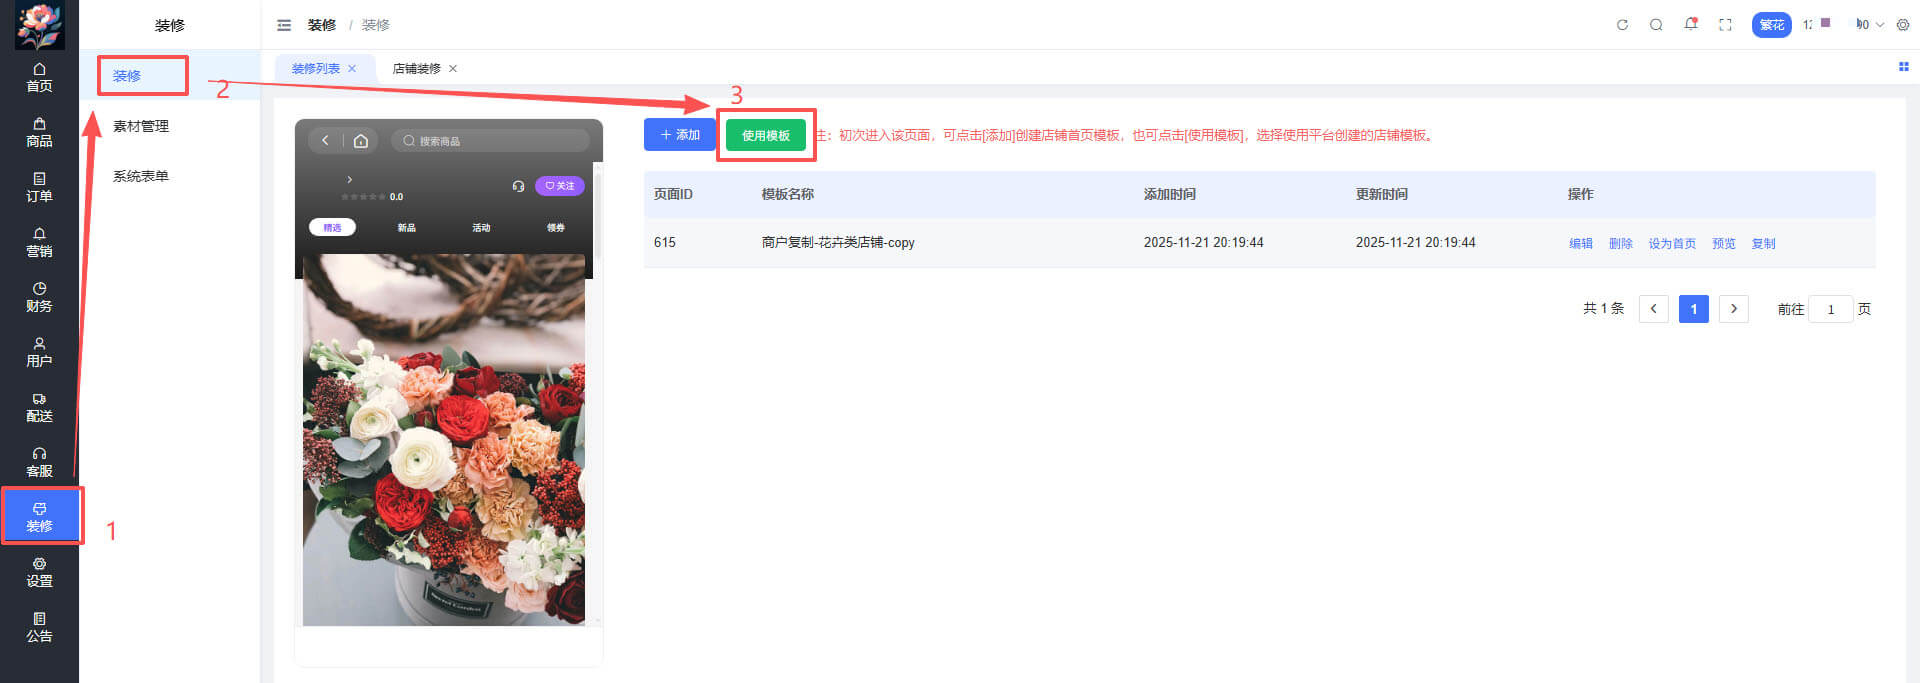The width and height of the screenshot is (1920, 683).
Task: Click 删除 for template 615
Action: coord(1621,244)
